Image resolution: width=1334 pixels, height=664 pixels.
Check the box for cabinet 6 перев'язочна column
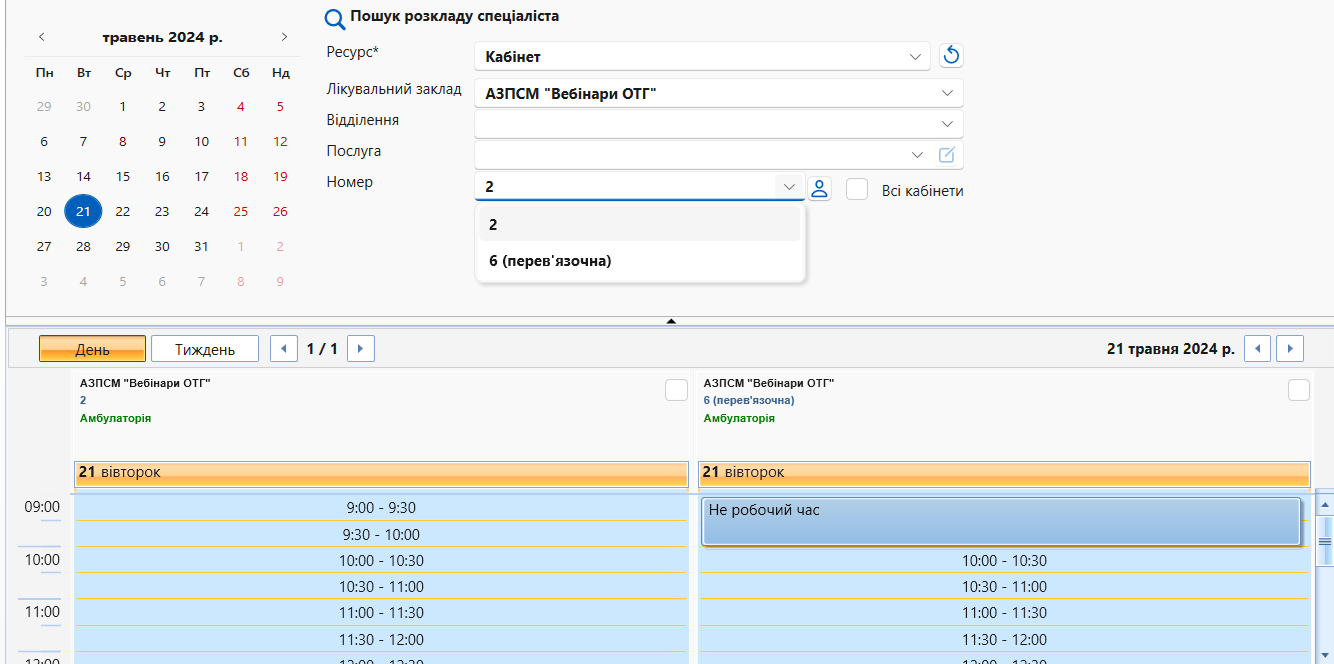1299,390
